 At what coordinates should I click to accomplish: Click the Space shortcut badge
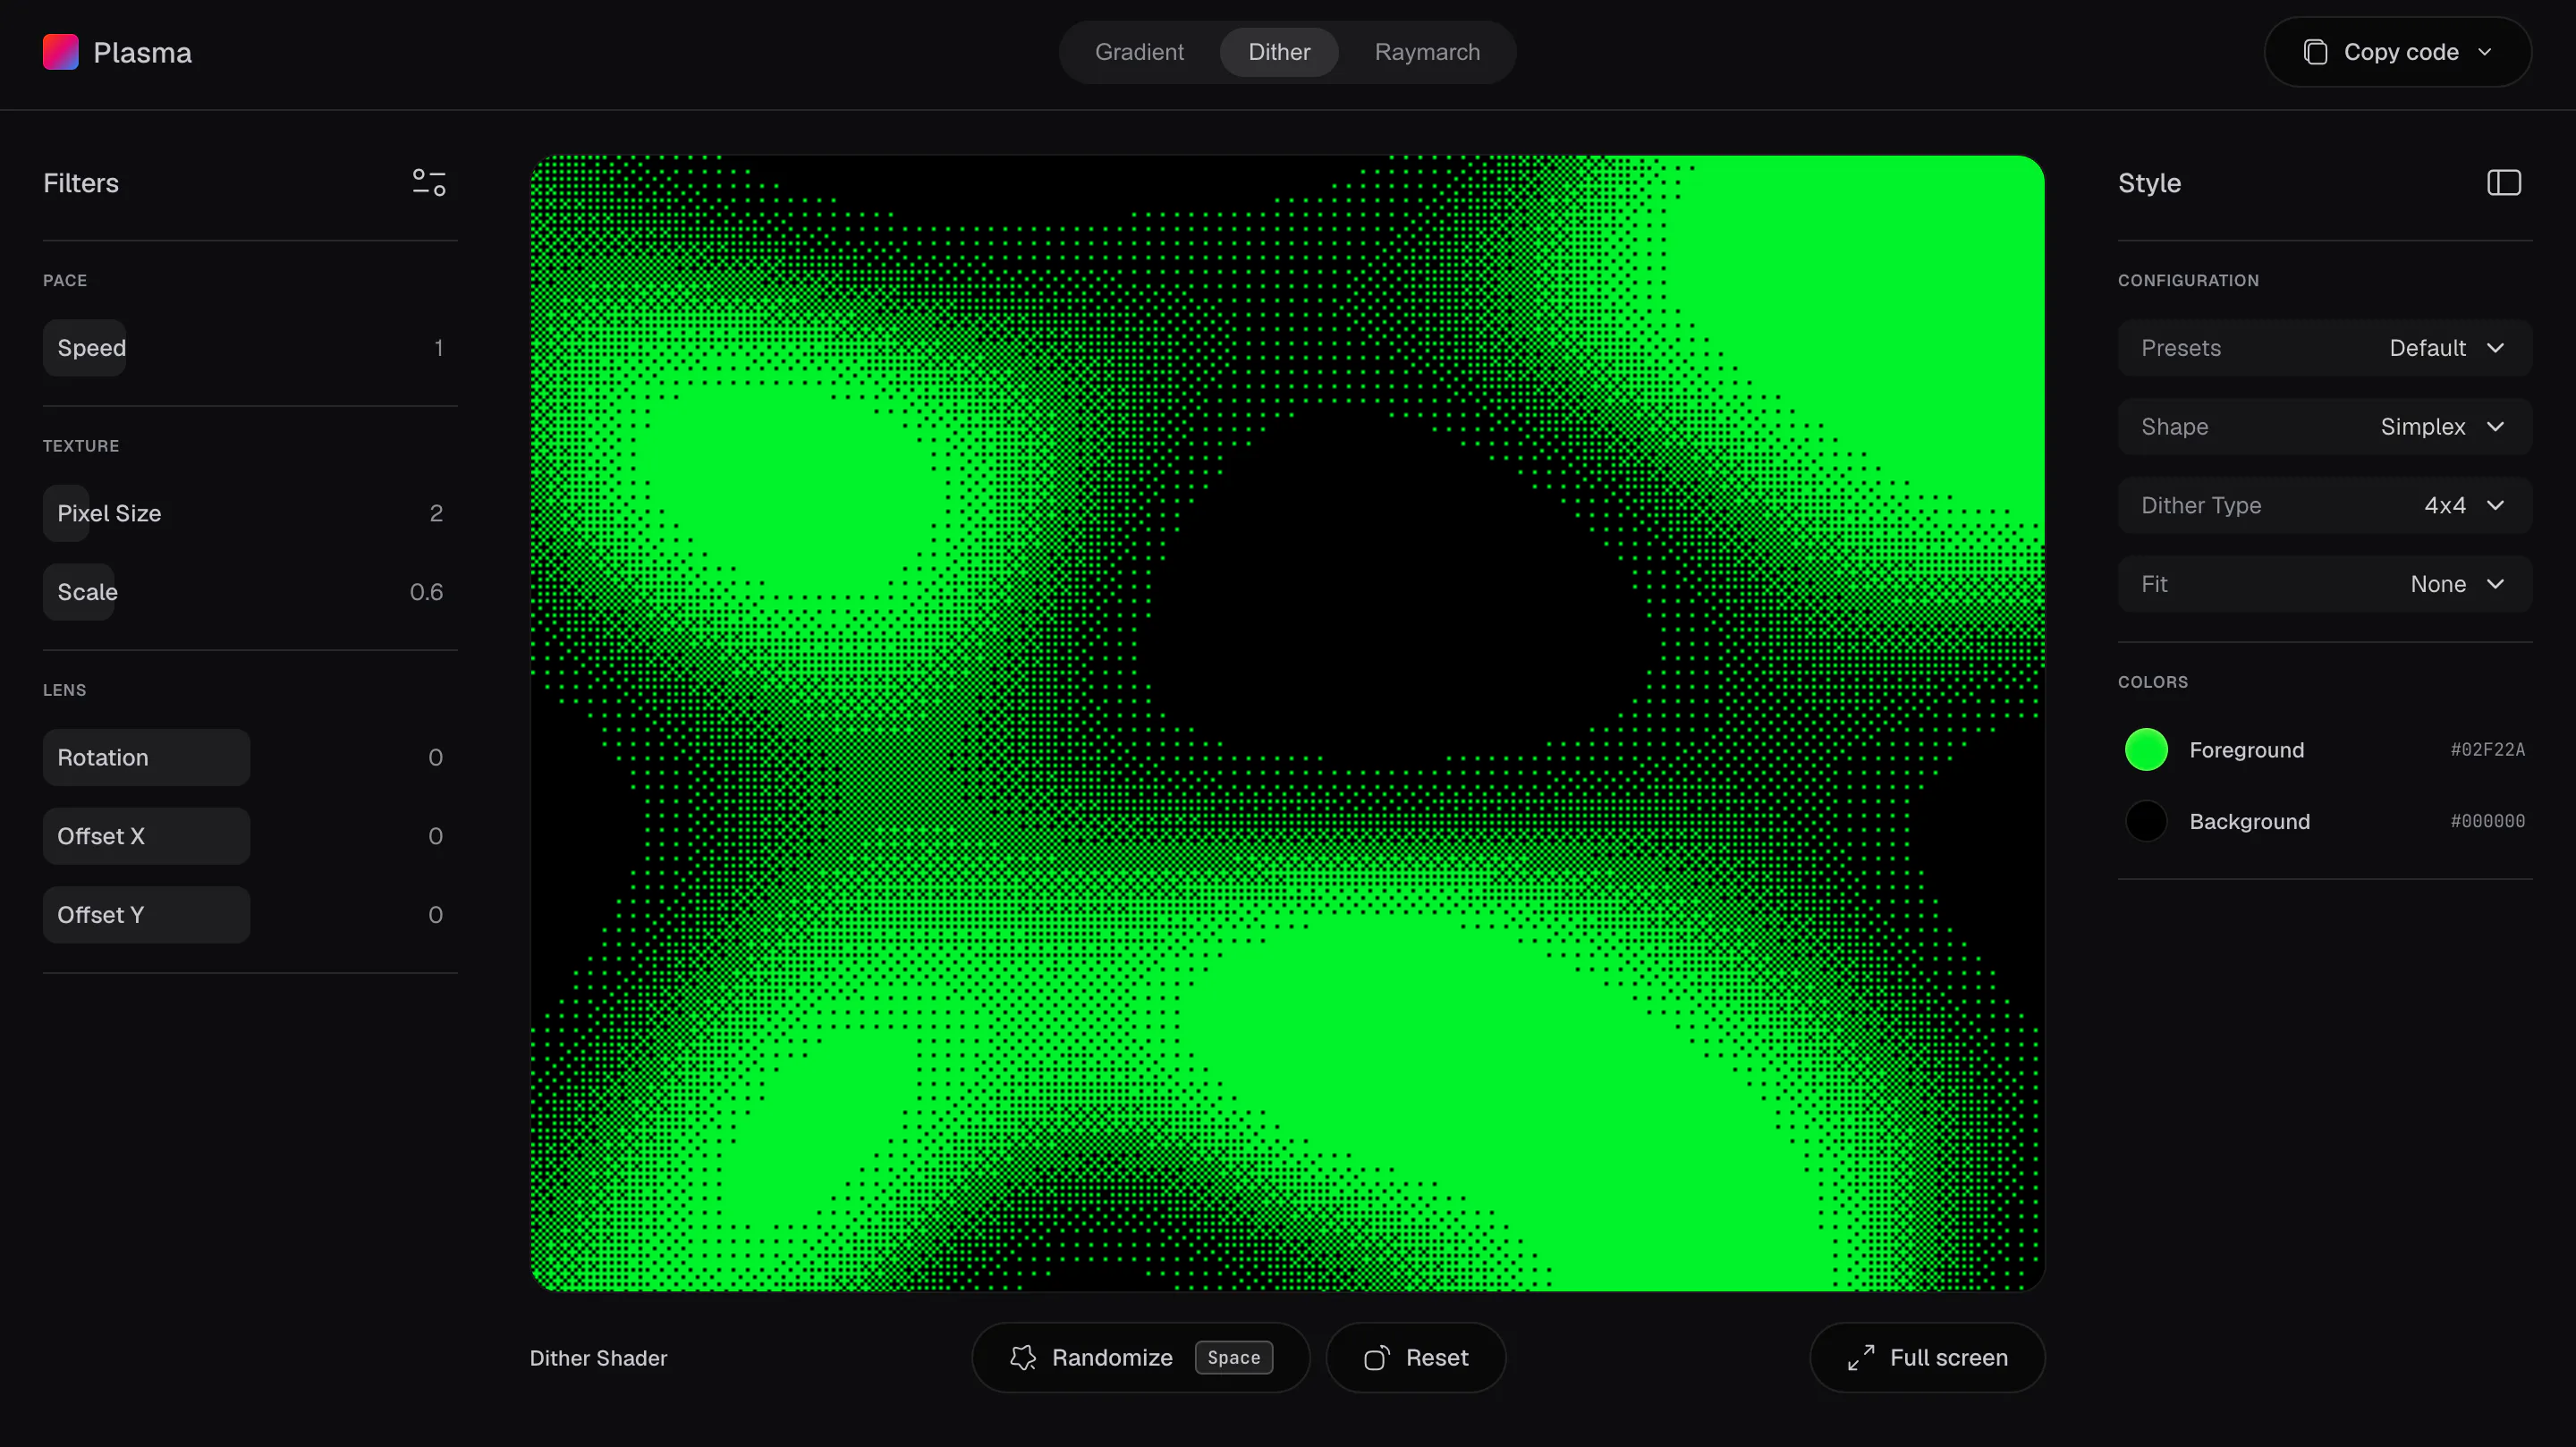(1233, 1357)
